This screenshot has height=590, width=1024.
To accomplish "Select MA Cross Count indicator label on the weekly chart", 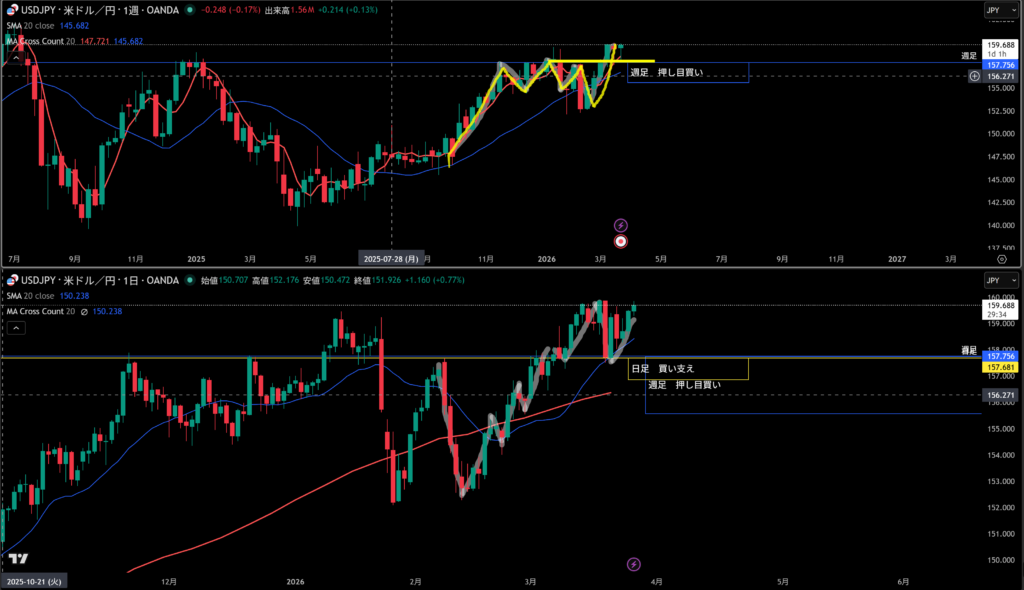I will coord(38,41).
